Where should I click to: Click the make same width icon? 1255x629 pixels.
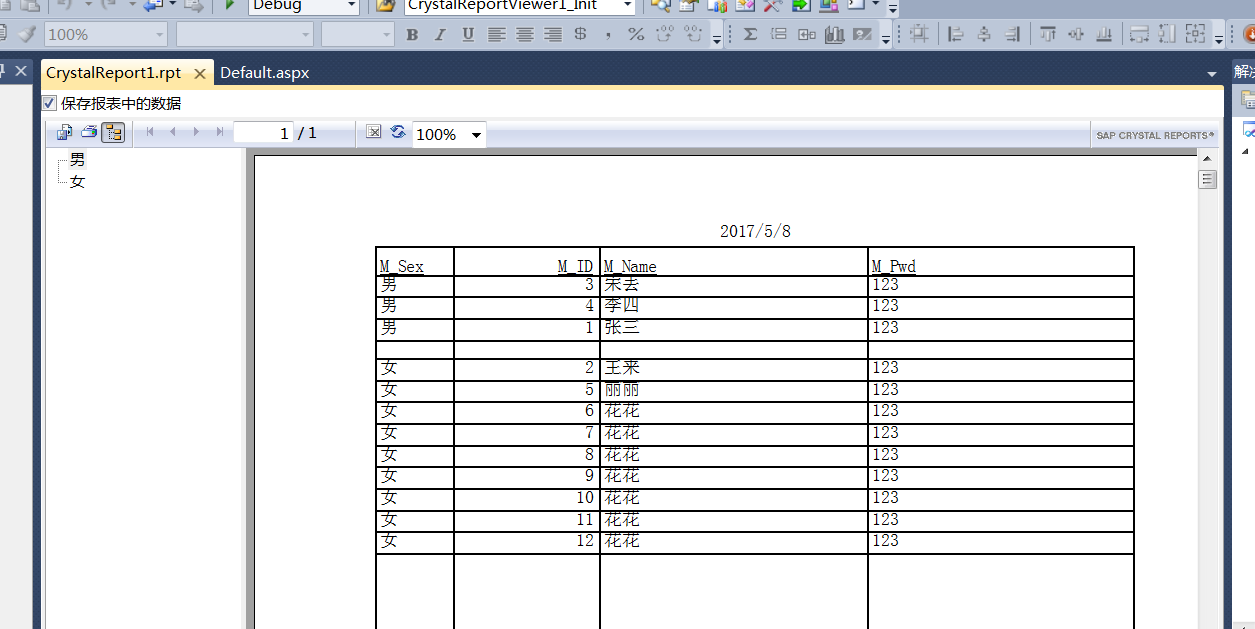pos(1139,35)
